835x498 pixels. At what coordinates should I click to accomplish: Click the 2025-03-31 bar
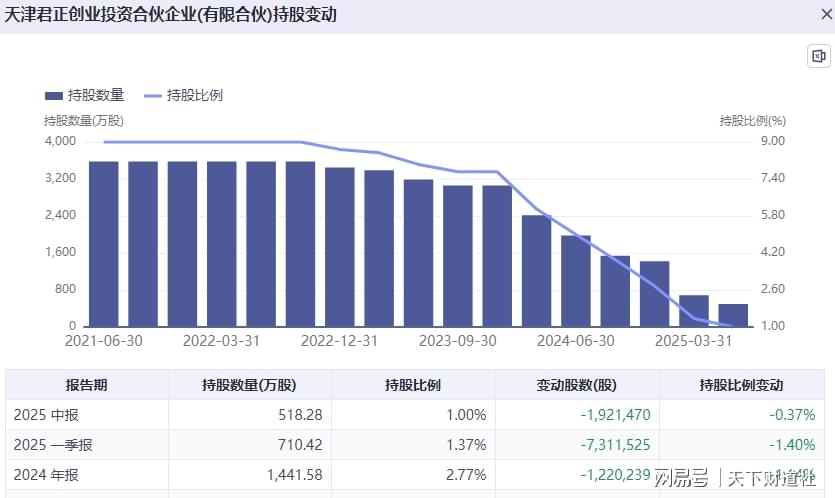(694, 311)
